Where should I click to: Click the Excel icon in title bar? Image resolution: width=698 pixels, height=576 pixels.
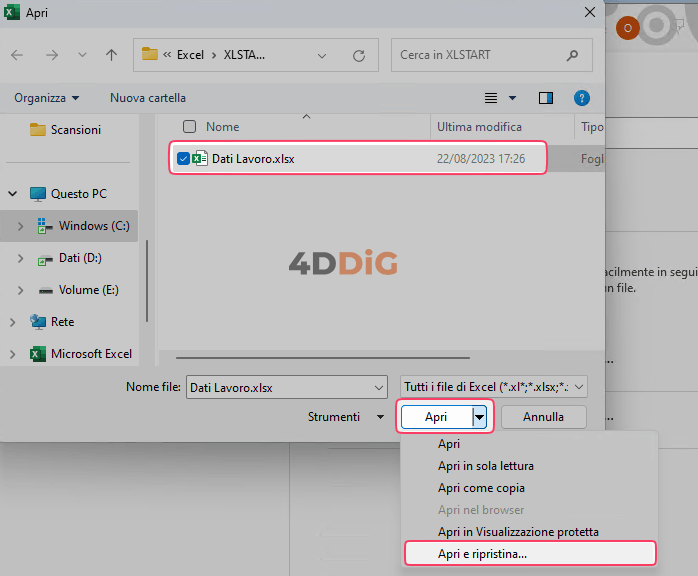pyautogui.click(x=12, y=12)
